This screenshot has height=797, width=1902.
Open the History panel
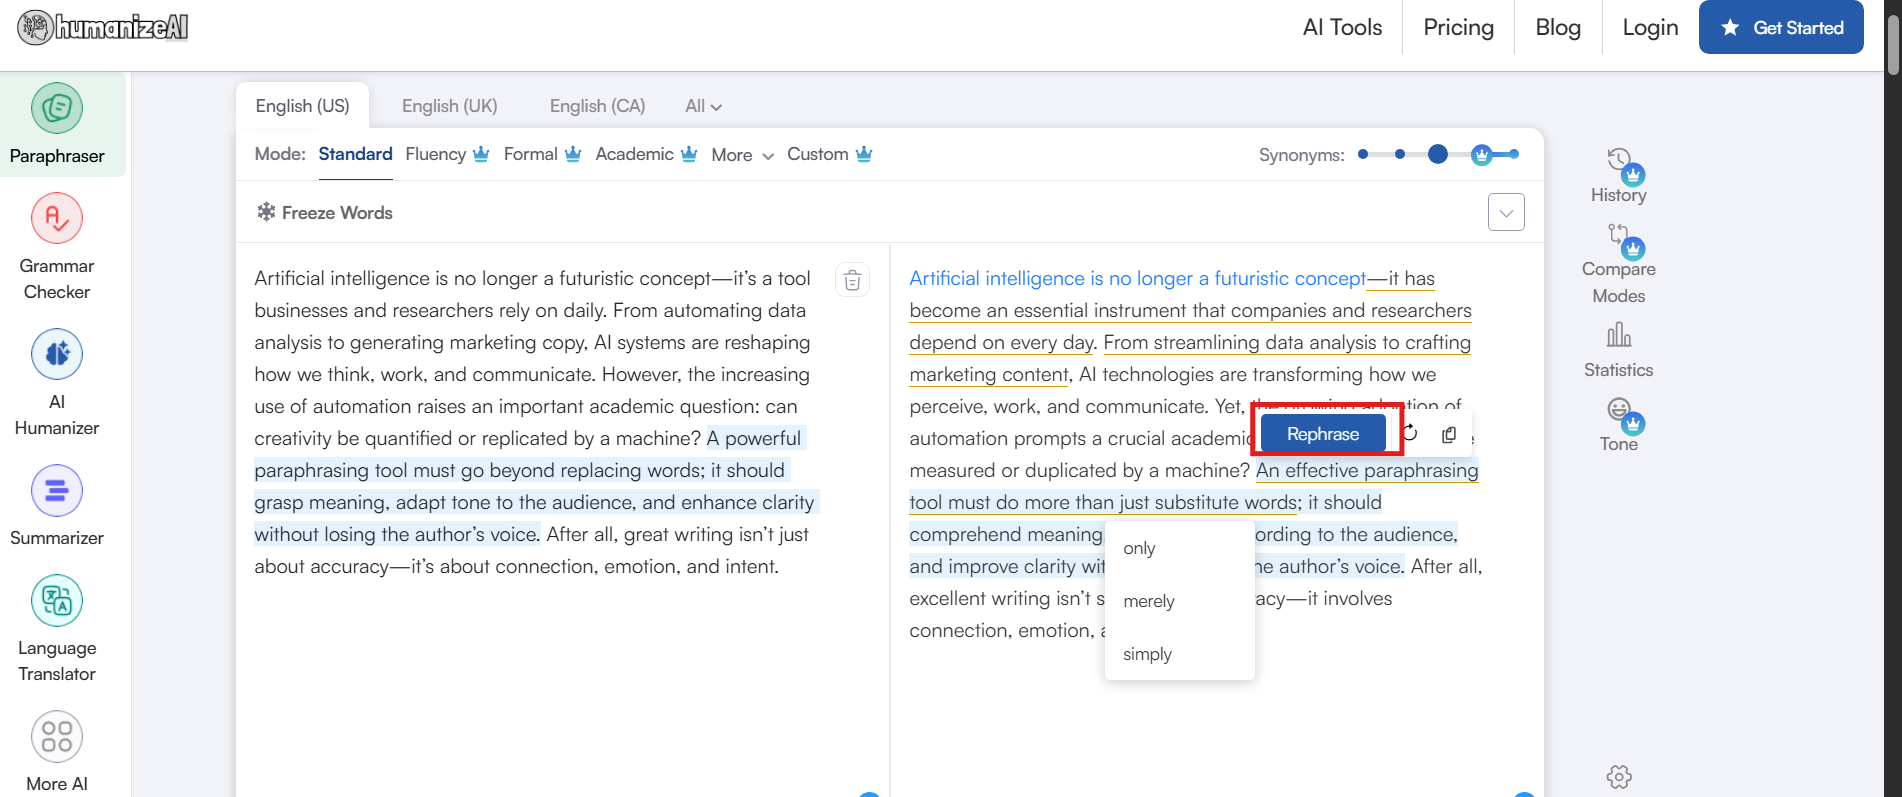coord(1618,175)
